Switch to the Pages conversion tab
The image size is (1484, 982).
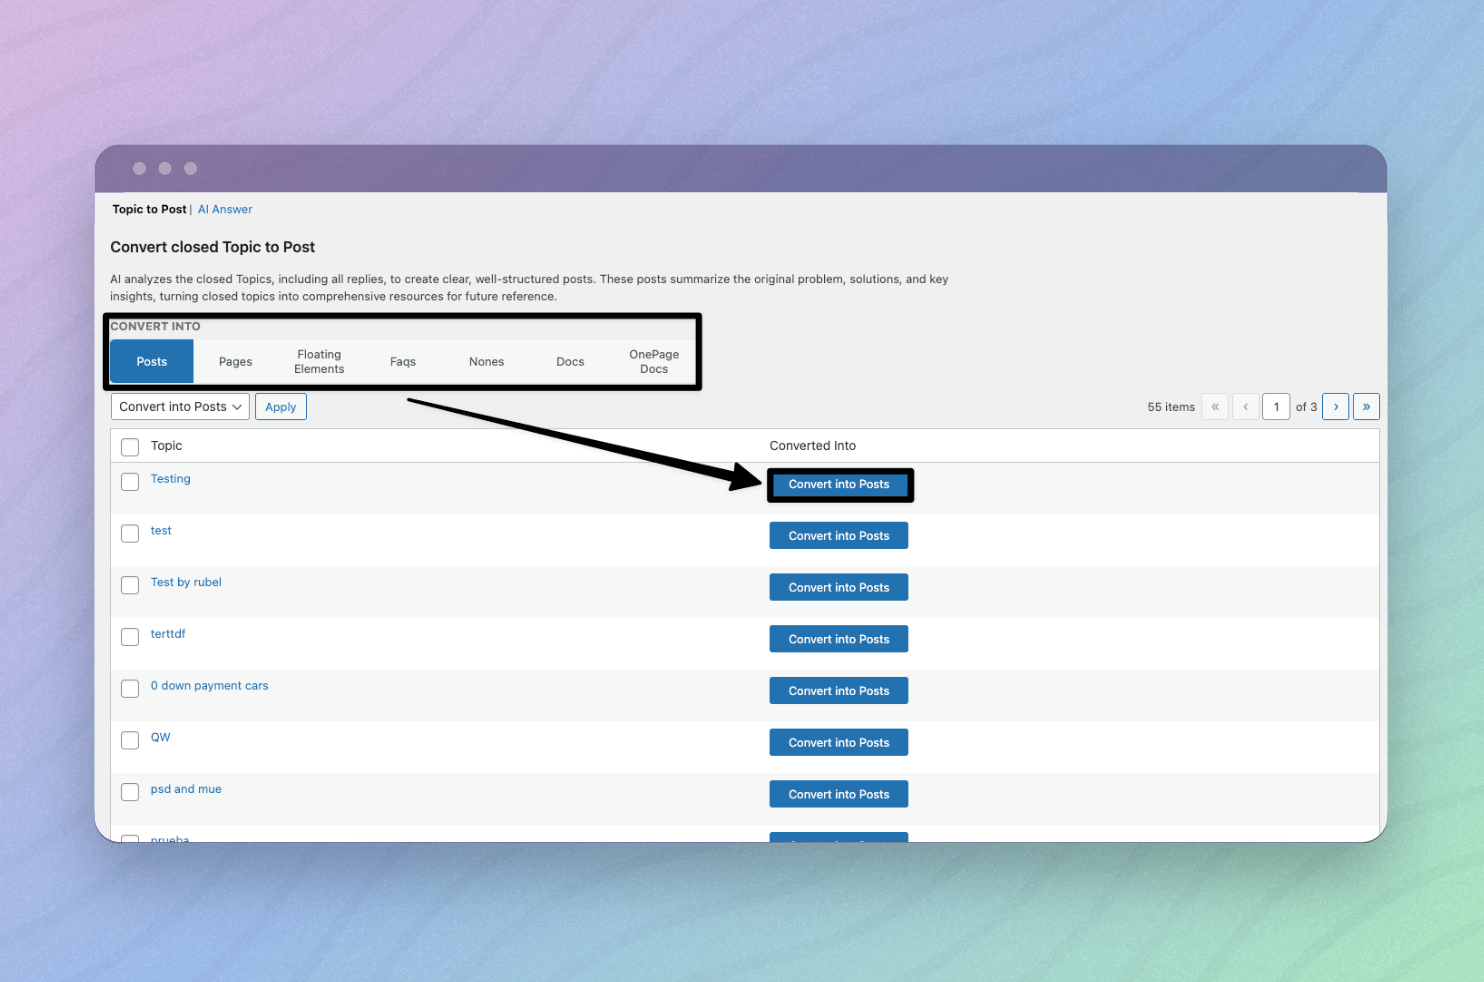235,361
